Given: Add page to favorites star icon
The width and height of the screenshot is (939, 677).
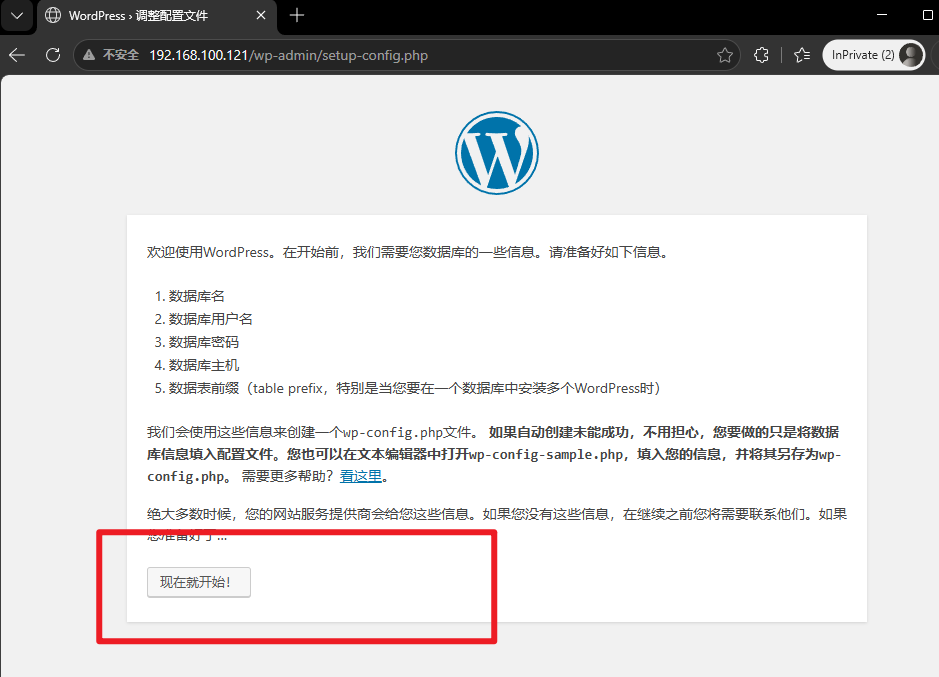Looking at the screenshot, I should pyautogui.click(x=725, y=55).
